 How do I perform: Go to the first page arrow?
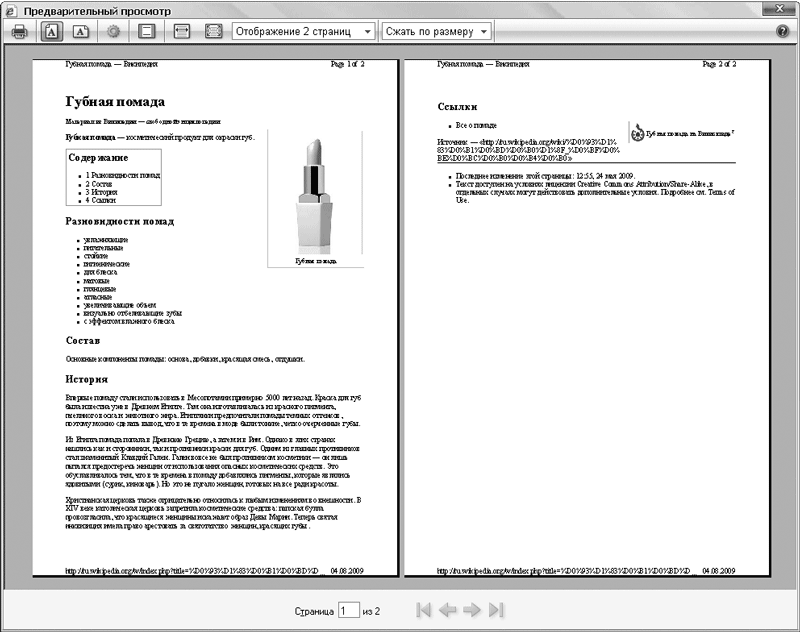[x=423, y=610]
